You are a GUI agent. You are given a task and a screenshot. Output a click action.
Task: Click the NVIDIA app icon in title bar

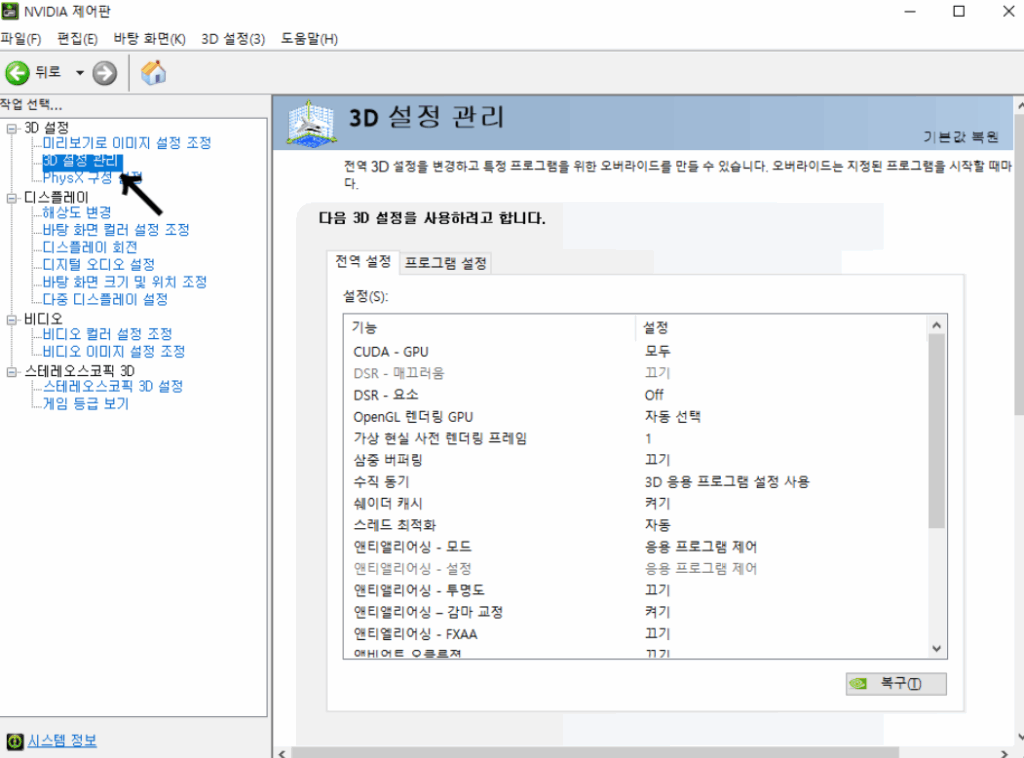10,11
